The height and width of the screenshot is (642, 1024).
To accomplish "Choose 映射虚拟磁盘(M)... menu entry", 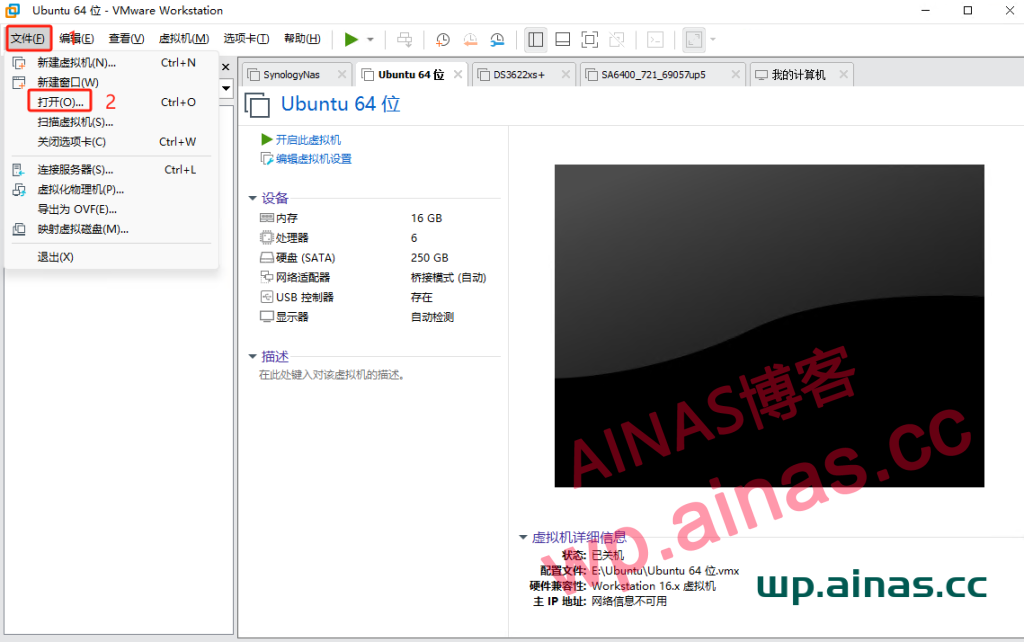I will click(111, 229).
